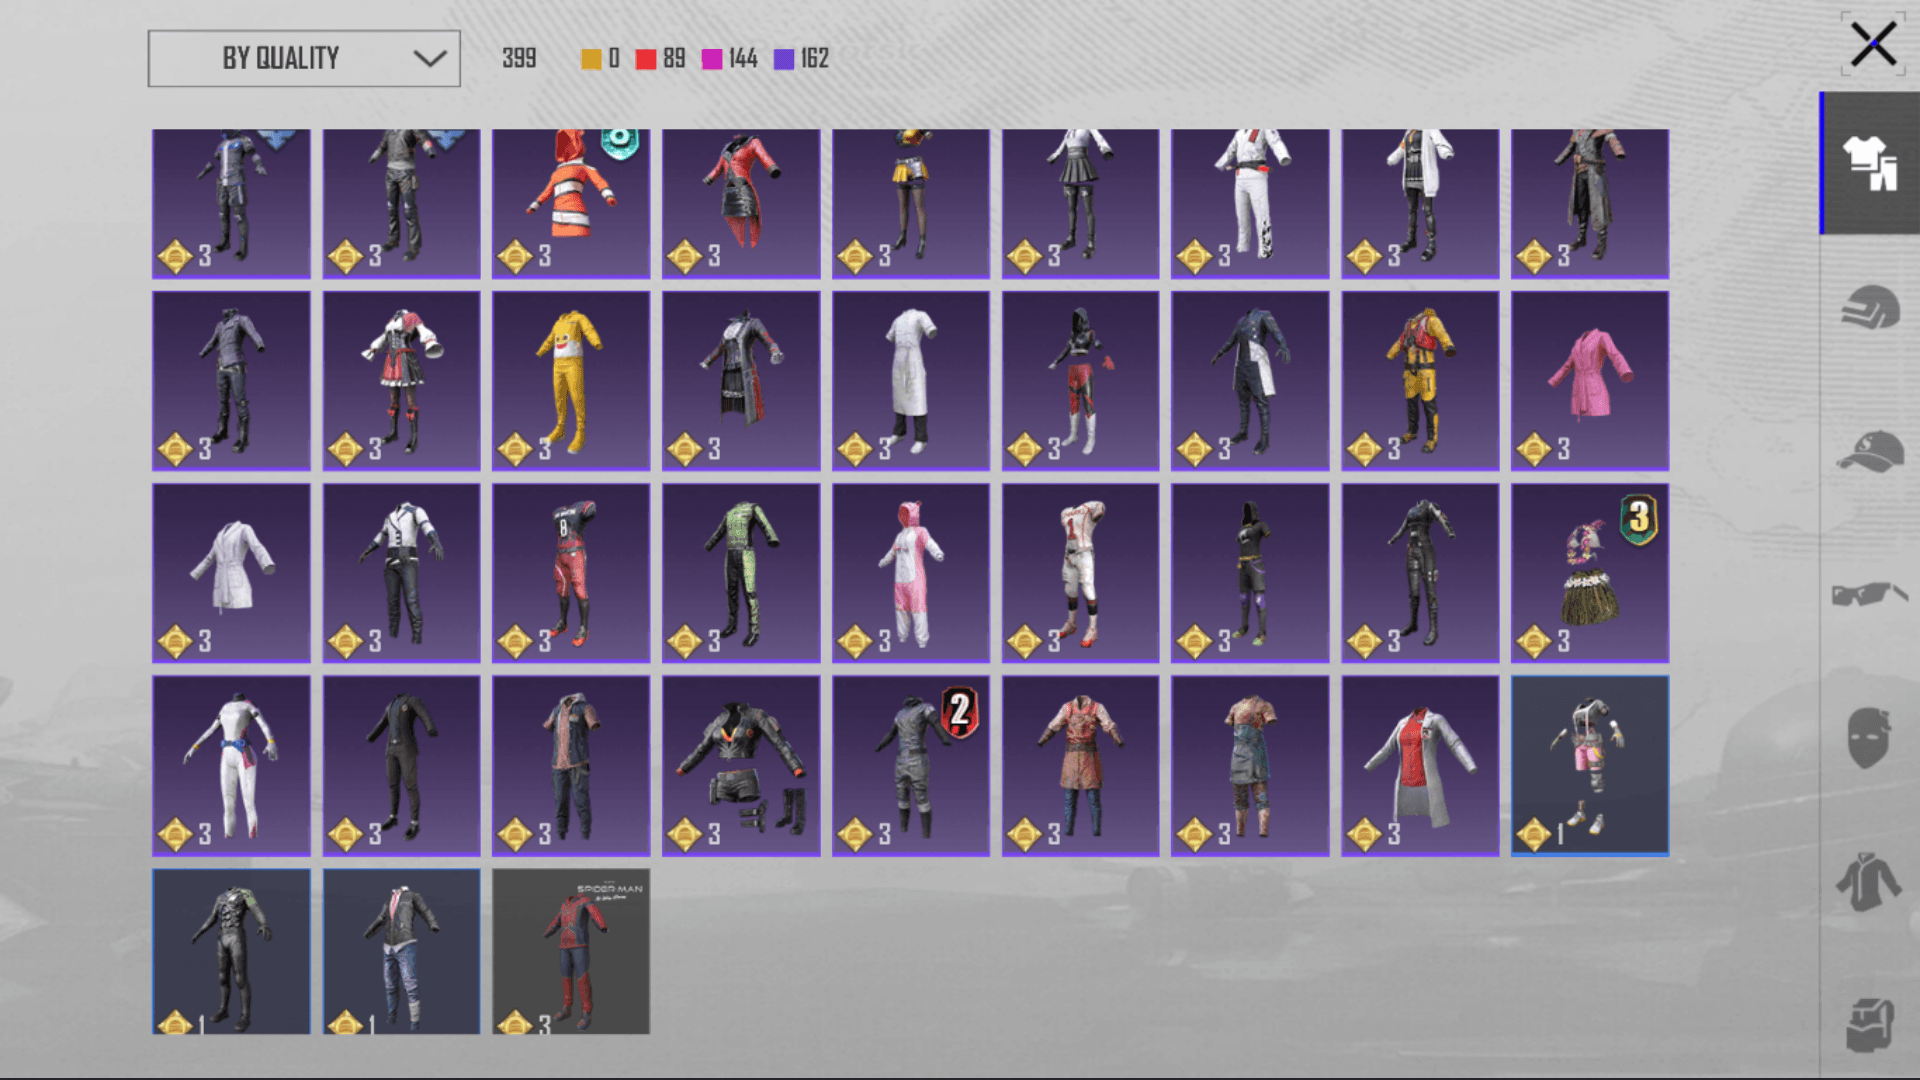Viewport: 1920px width, 1080px height.
Task: Select the half black half white suit
Action: pos(1250,381)
